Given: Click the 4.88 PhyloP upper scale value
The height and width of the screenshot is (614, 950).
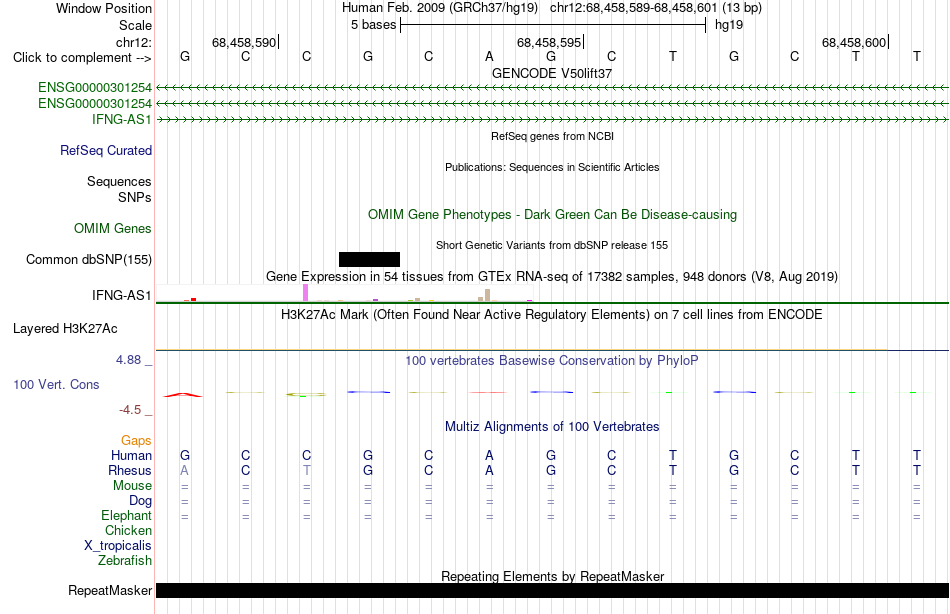Looking at the screenshot, I should click(128, 360).
